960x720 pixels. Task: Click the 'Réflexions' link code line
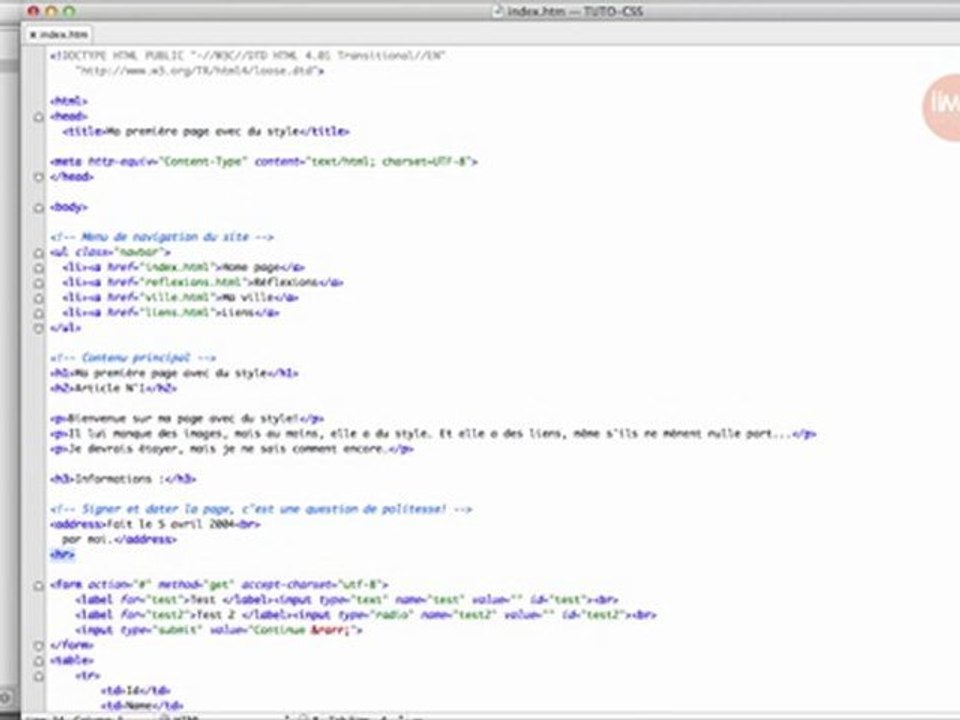tap(203, 282)
